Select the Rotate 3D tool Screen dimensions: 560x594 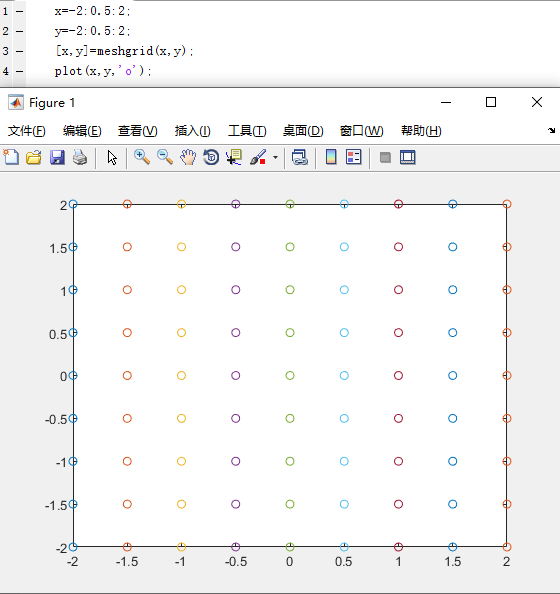pos(211,157)
